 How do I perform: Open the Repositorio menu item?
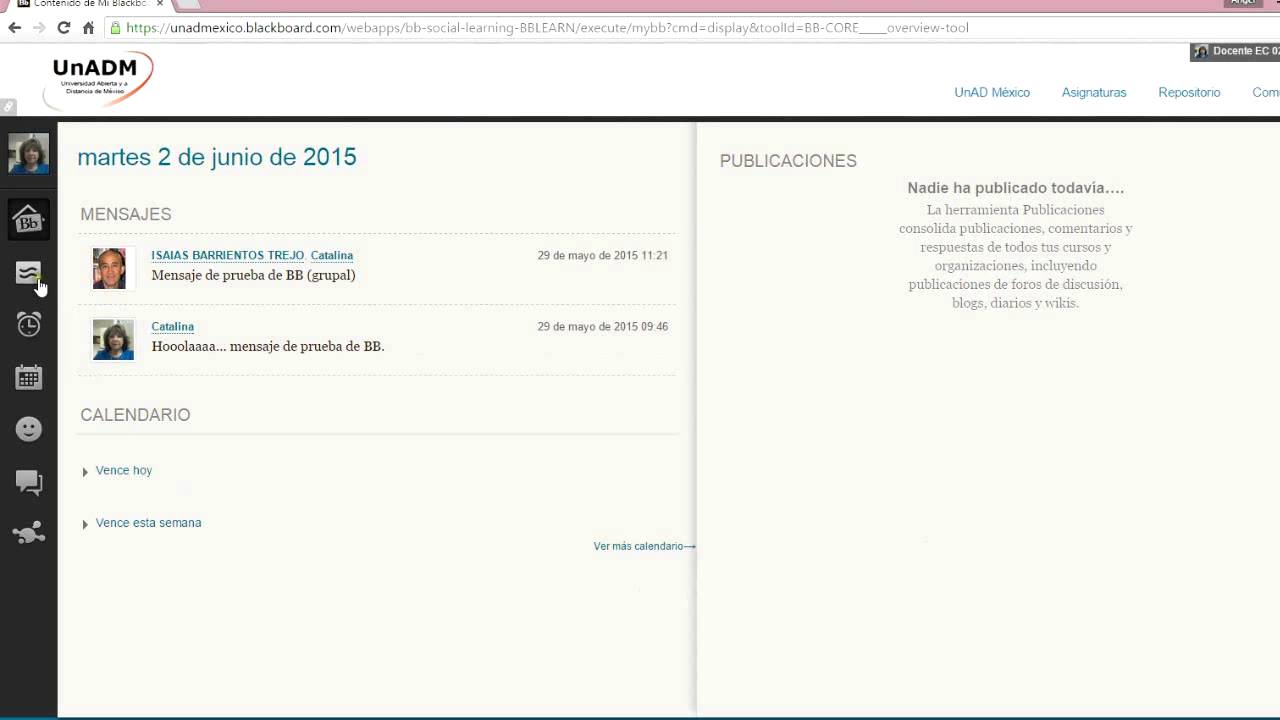[x=1189, y=92]
